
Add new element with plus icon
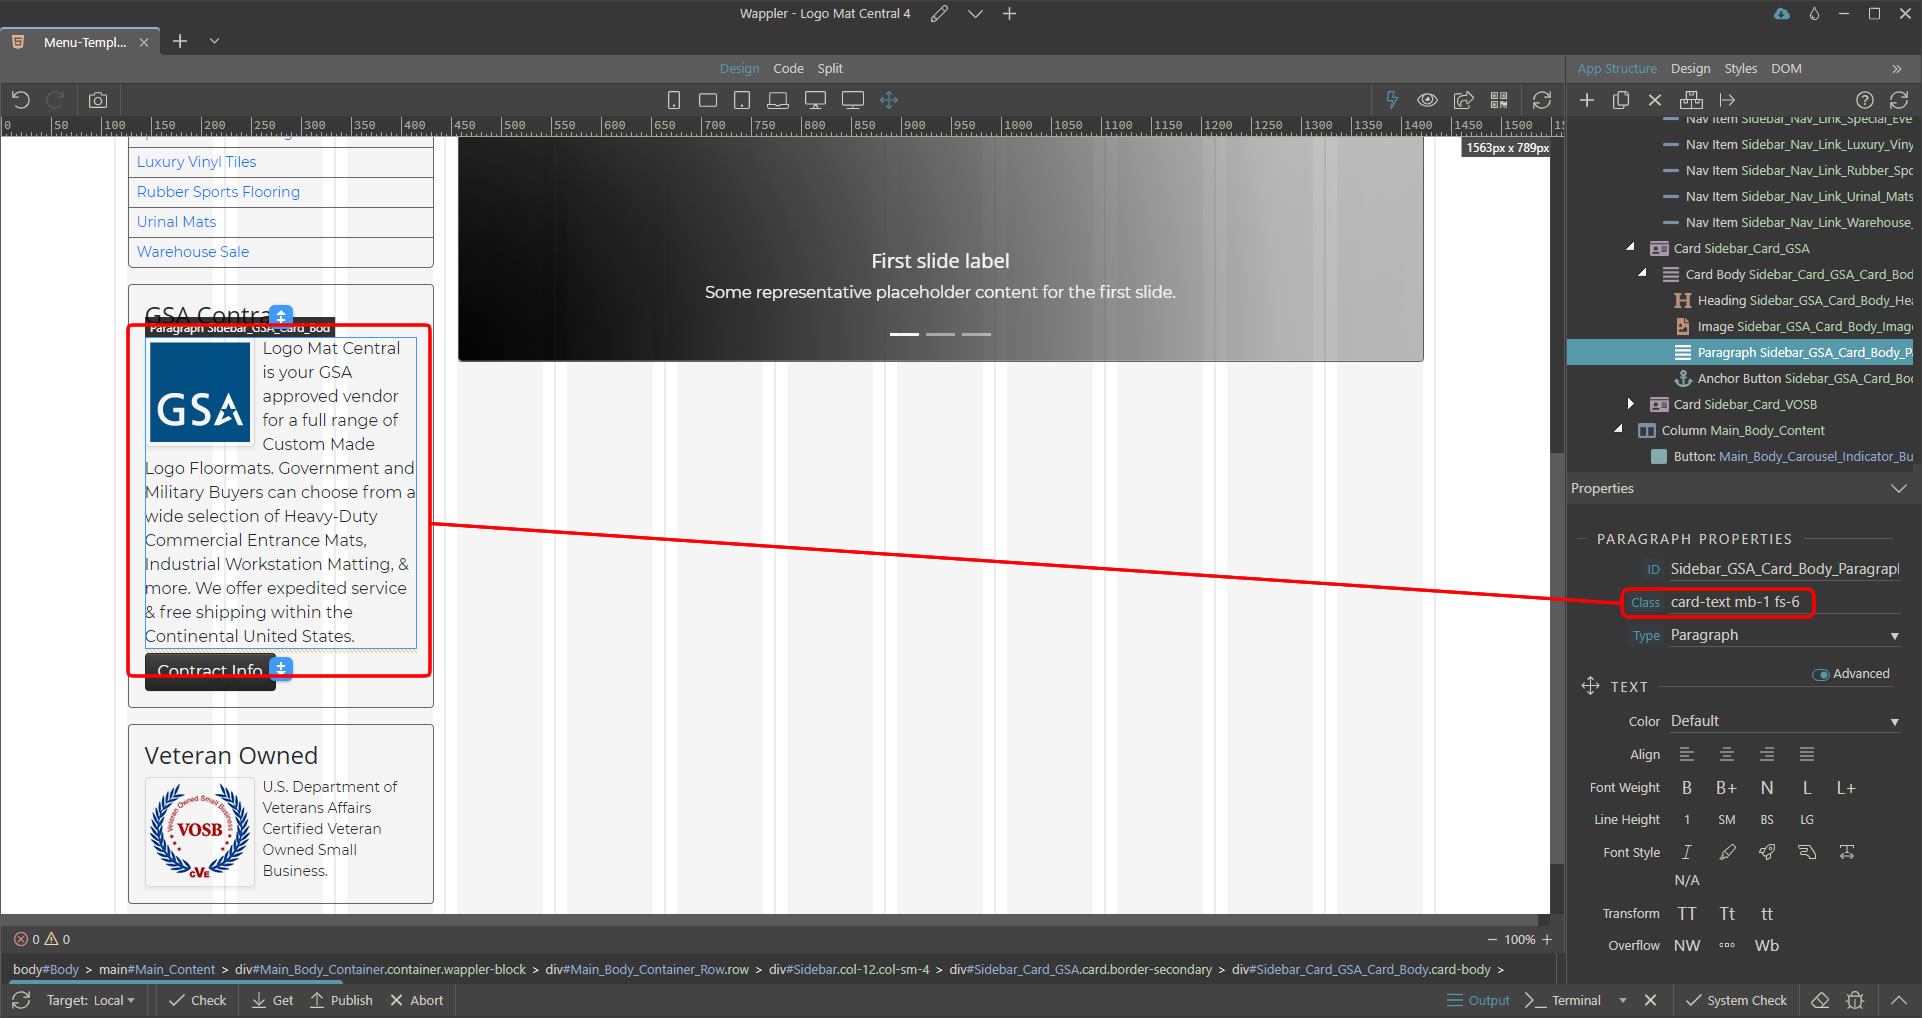[1587, 100]
